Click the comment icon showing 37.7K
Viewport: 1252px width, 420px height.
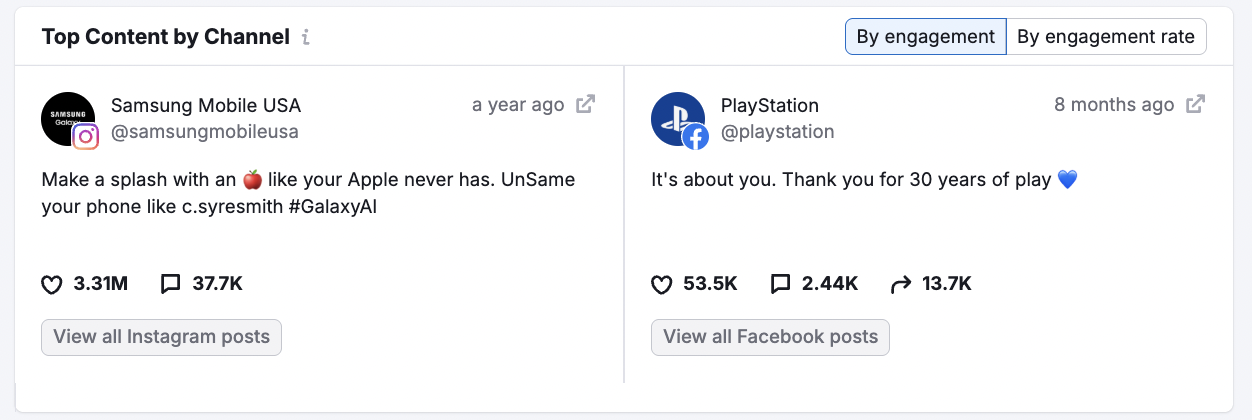170,284
